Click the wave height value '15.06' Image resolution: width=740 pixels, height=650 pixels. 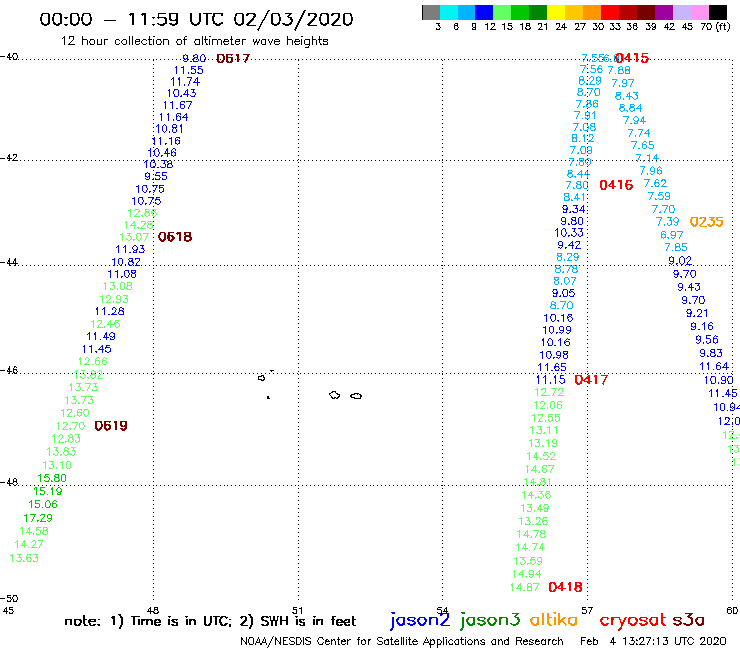tap(43, 505)
